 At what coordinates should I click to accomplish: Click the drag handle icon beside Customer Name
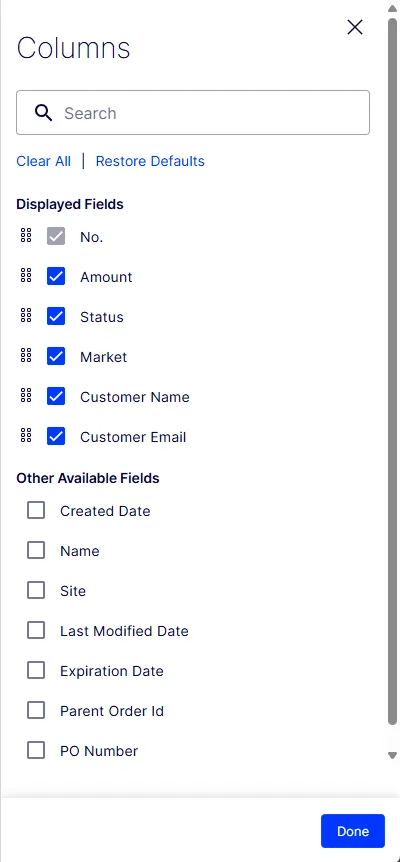pyautogui.click(x=26, y=395)
